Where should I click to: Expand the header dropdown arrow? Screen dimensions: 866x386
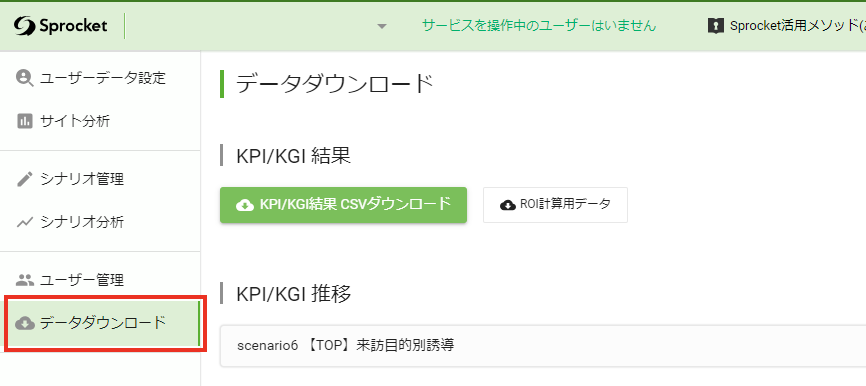(382, 27)
